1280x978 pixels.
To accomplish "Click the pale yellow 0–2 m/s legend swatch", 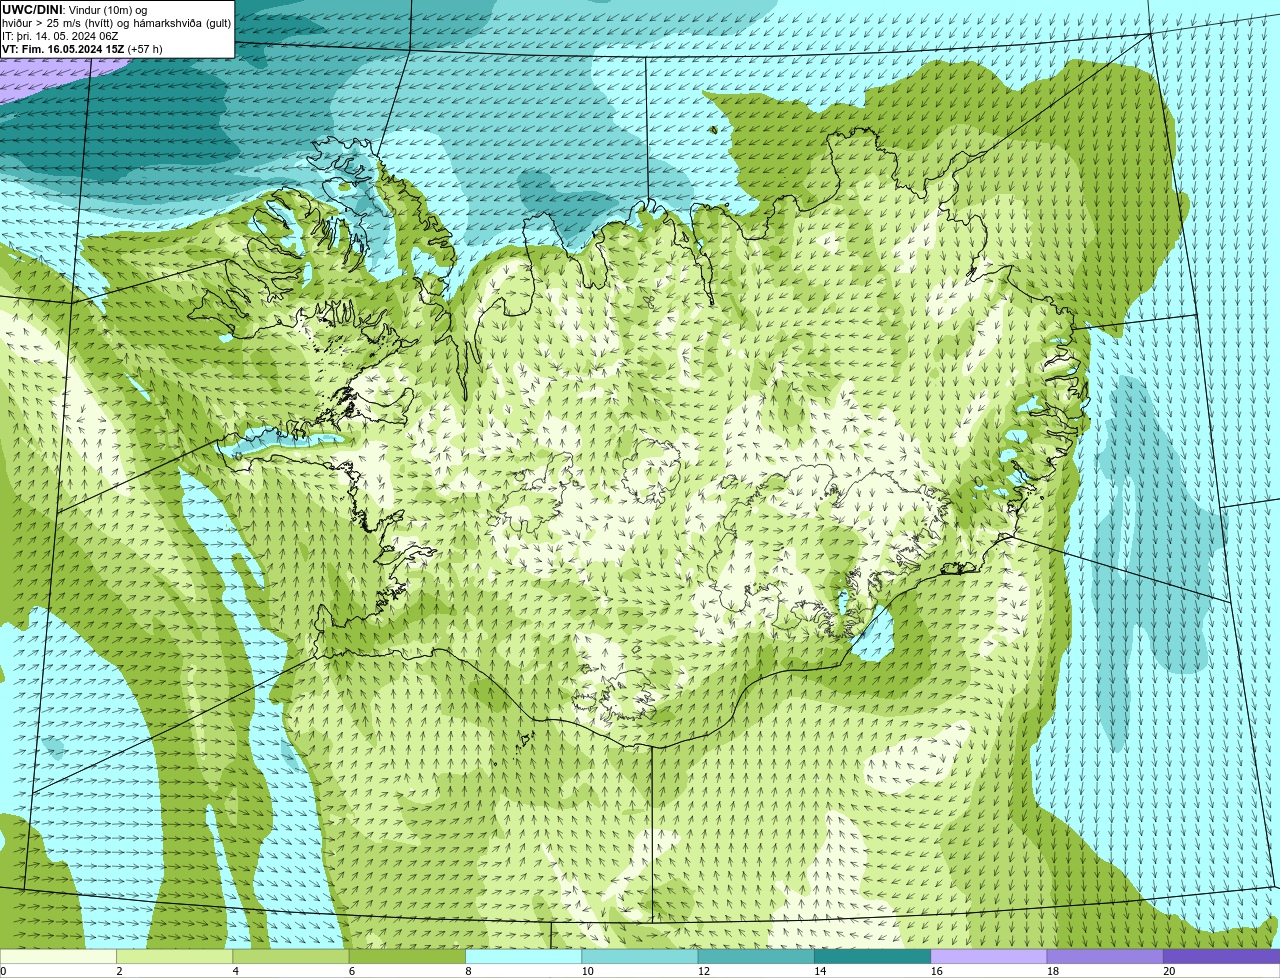I will [x=58, y=956].
